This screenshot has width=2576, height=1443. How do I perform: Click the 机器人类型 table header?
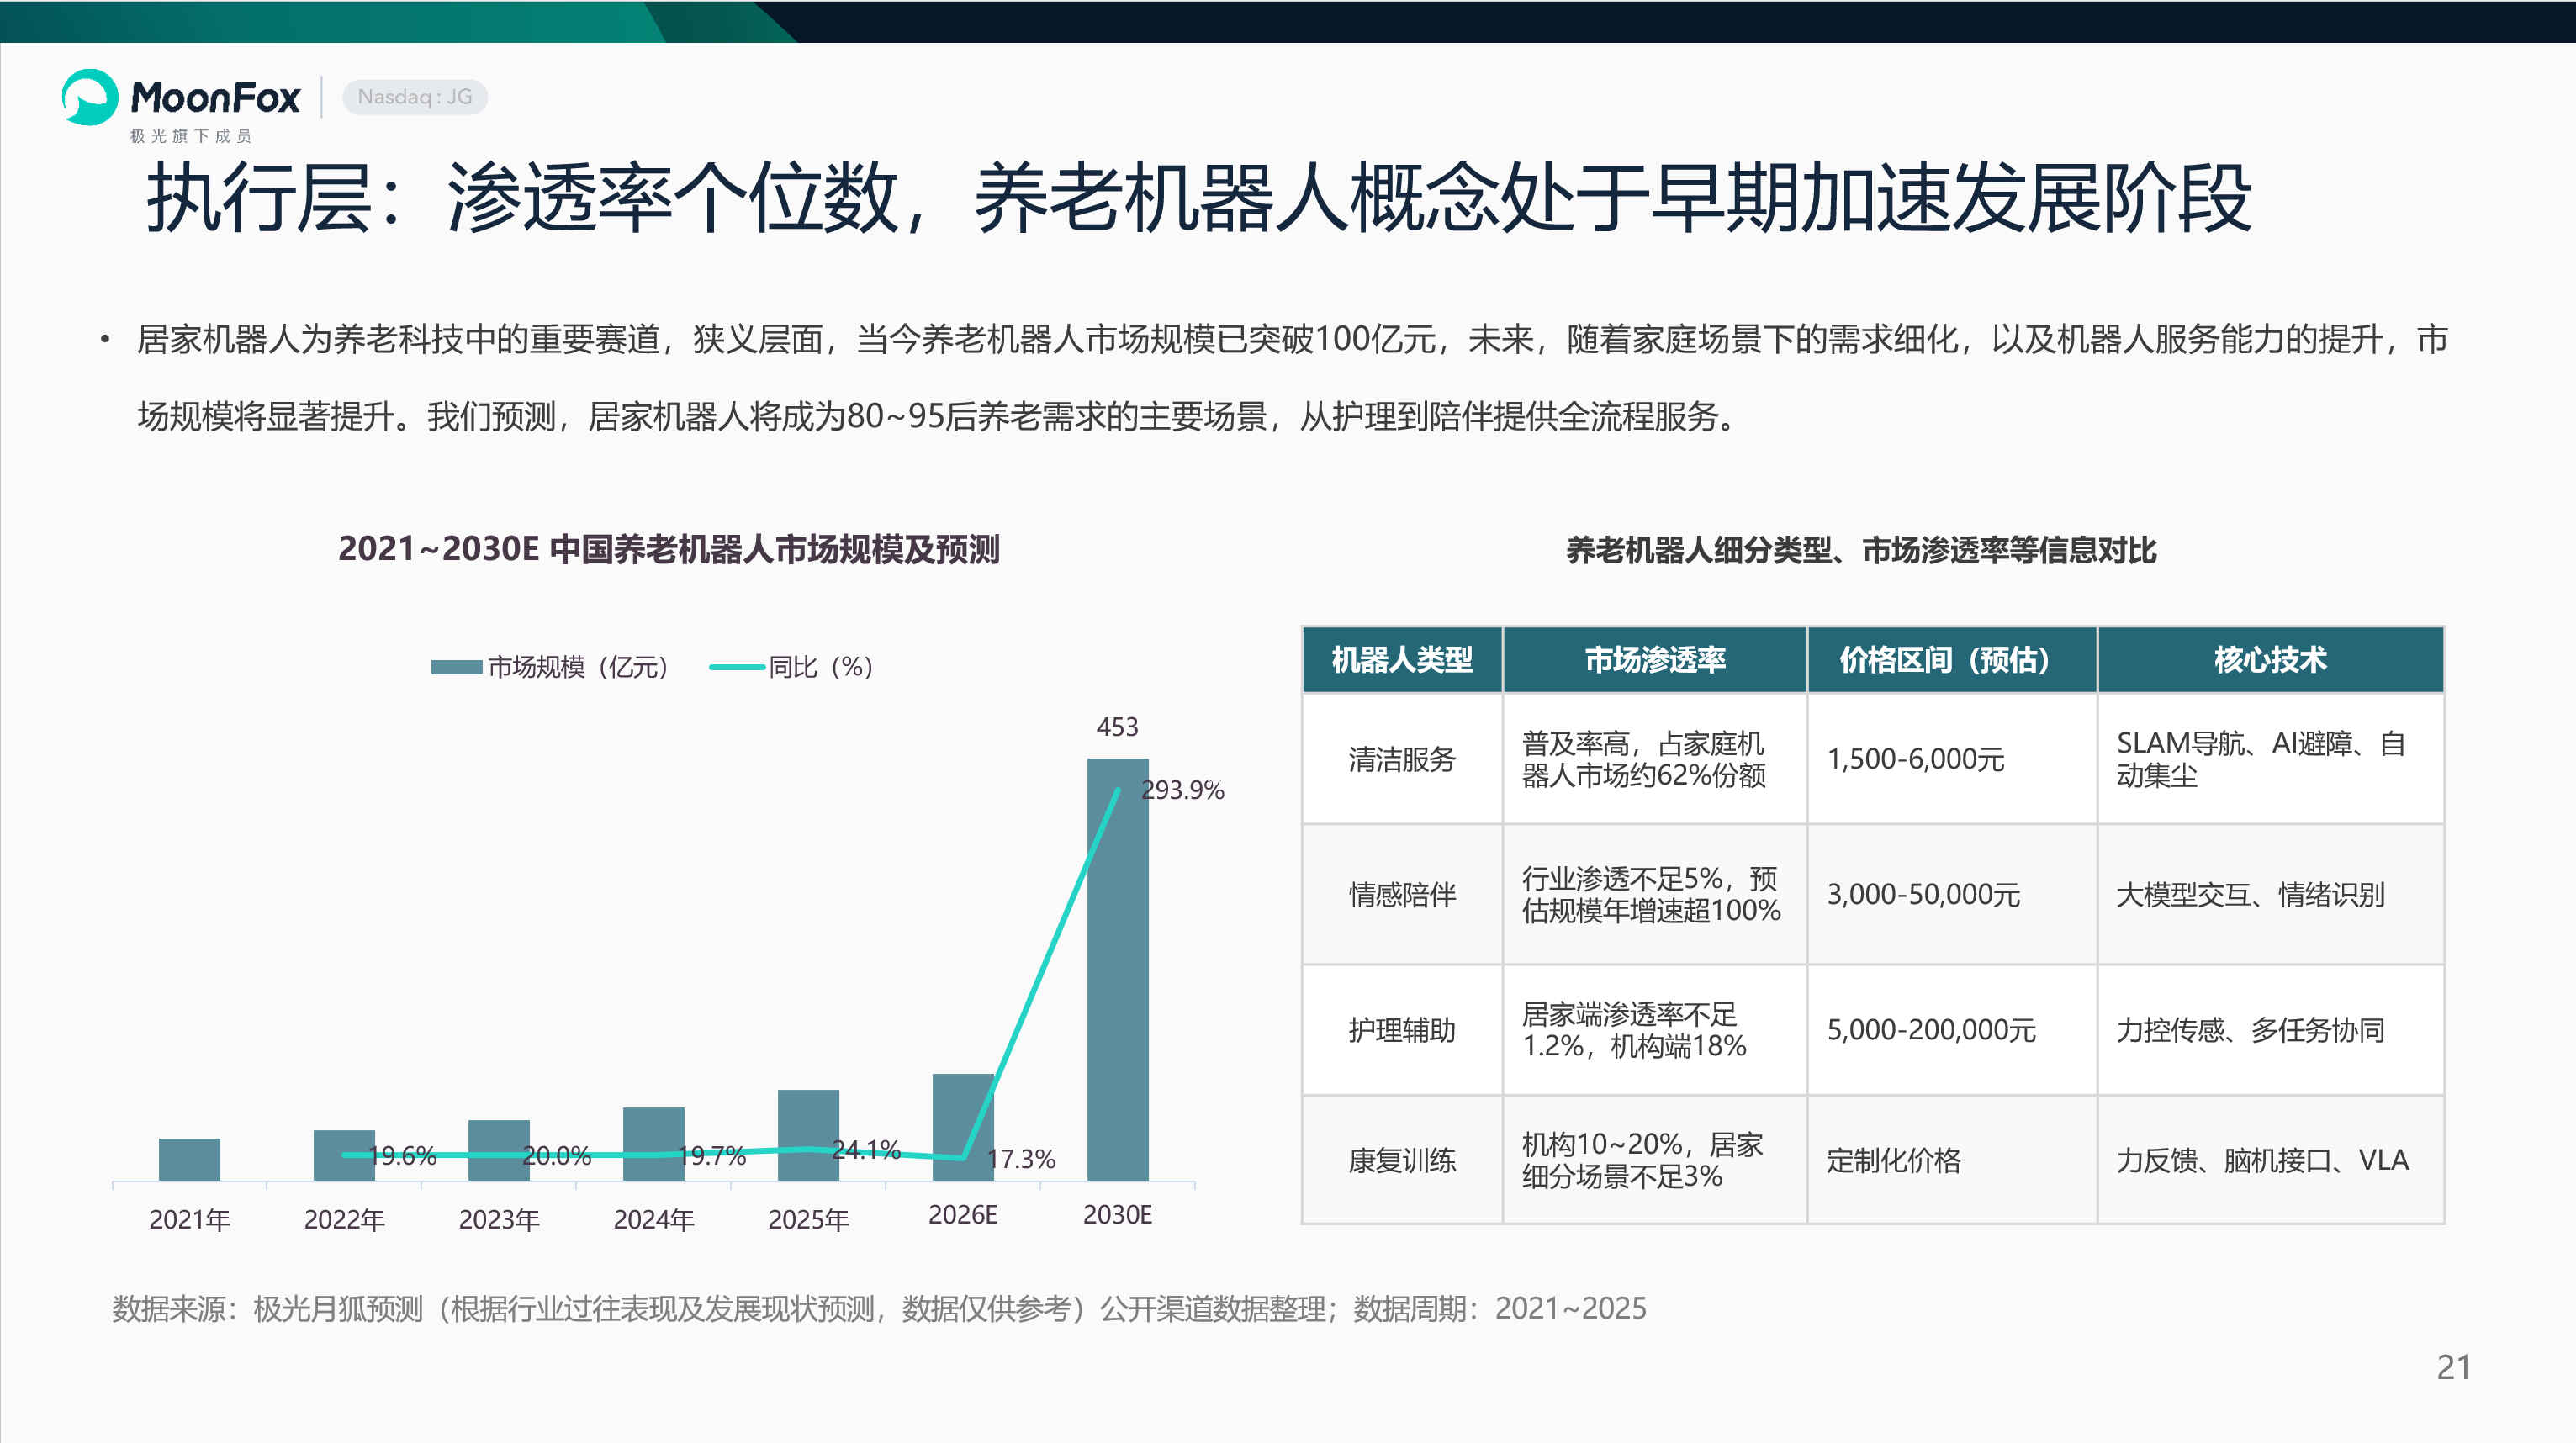1402,660
